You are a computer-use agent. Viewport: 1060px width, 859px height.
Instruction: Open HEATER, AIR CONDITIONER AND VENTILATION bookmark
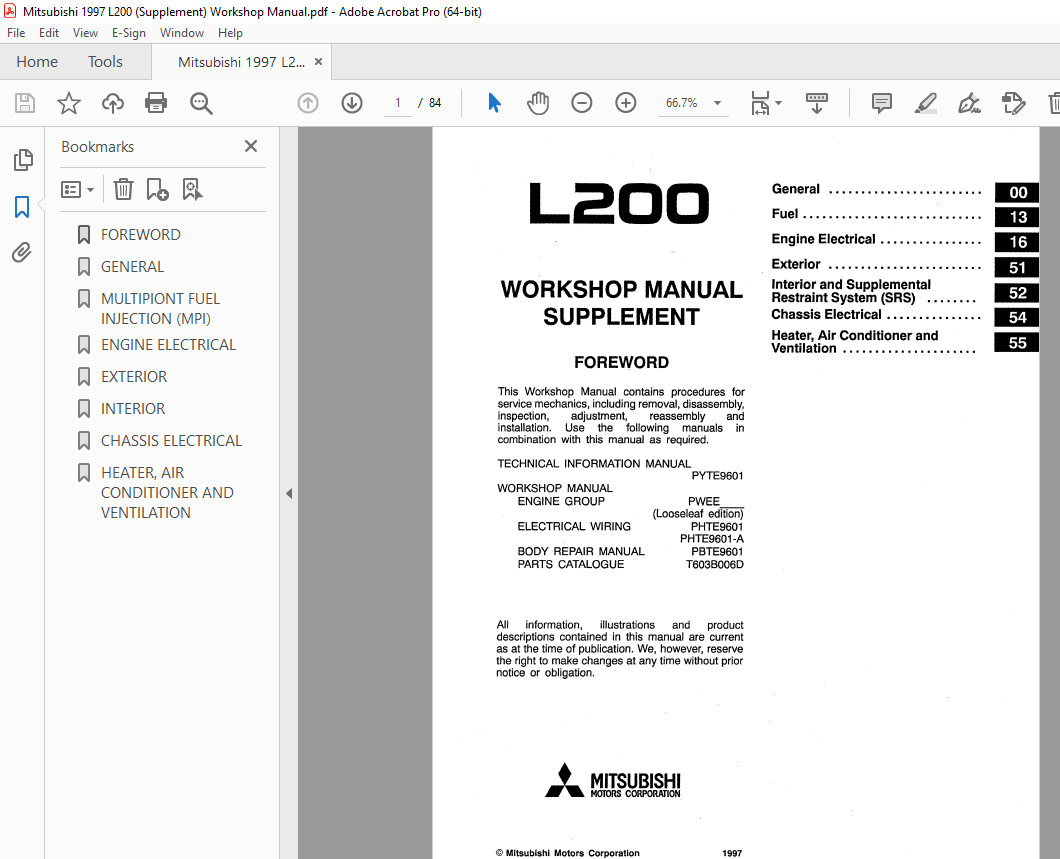(x=167, y=493)
